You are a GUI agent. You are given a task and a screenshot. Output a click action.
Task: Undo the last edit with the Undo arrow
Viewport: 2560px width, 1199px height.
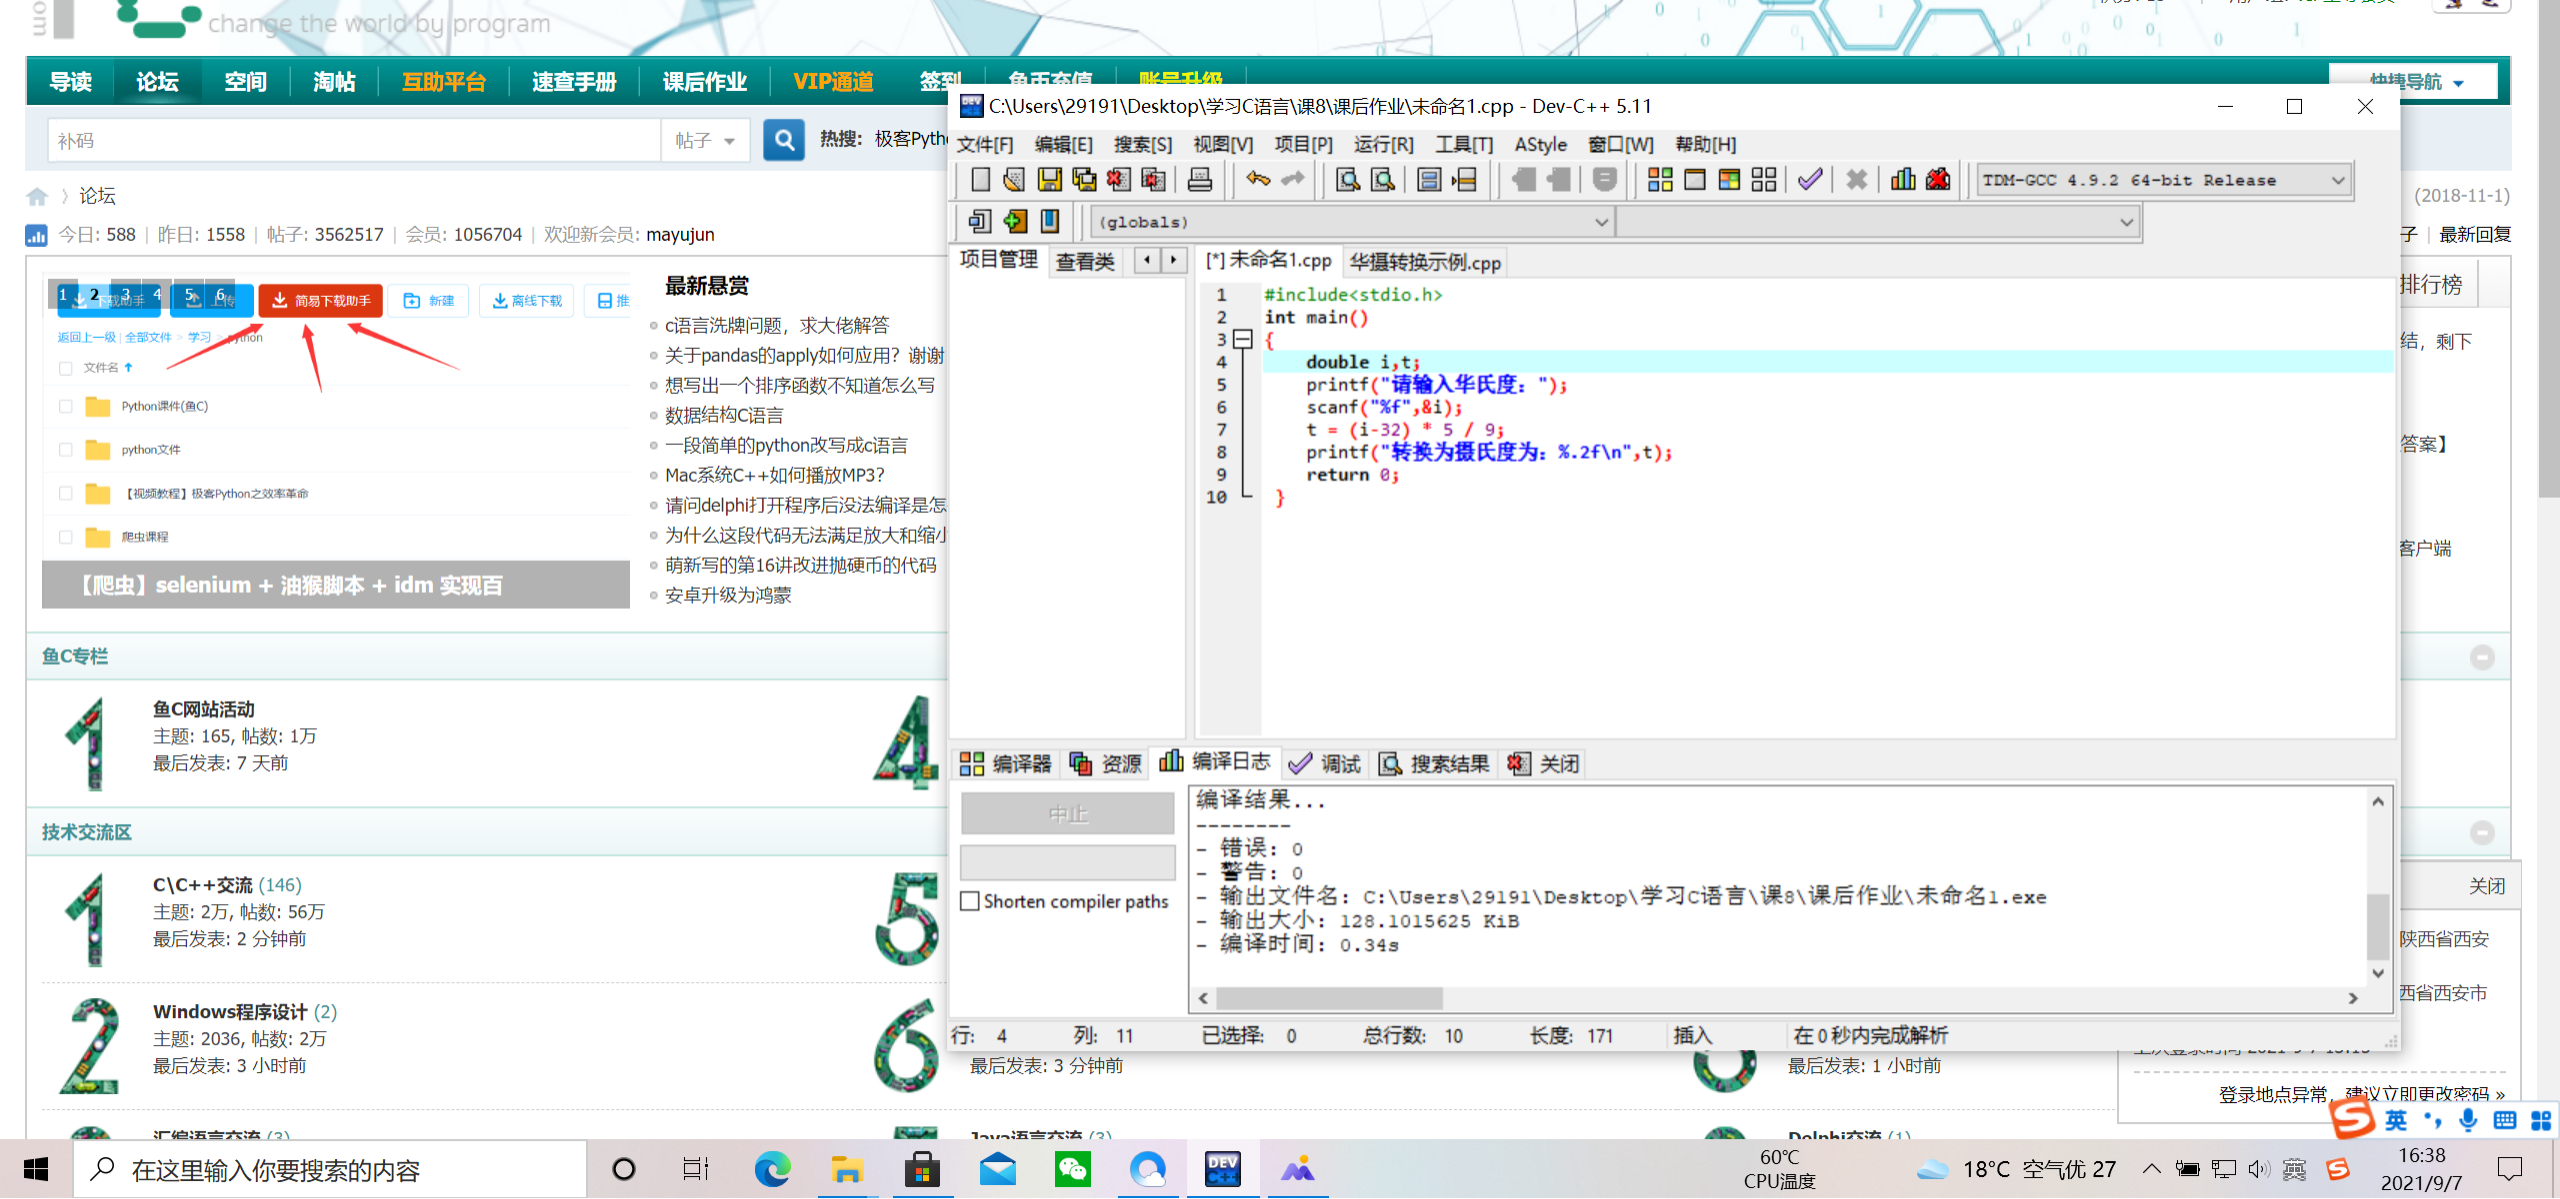(x=1258, y=179)
